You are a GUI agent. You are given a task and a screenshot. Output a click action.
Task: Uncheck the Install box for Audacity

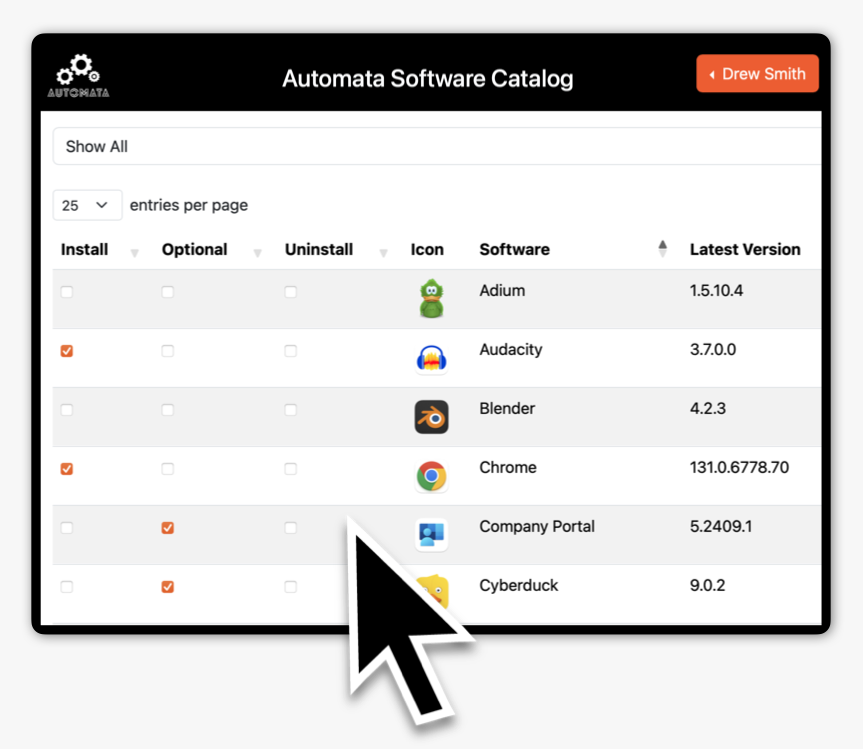67,351
